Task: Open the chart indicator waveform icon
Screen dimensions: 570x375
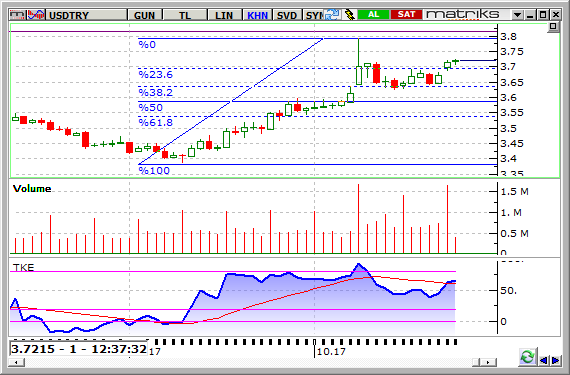Action: 36,15
